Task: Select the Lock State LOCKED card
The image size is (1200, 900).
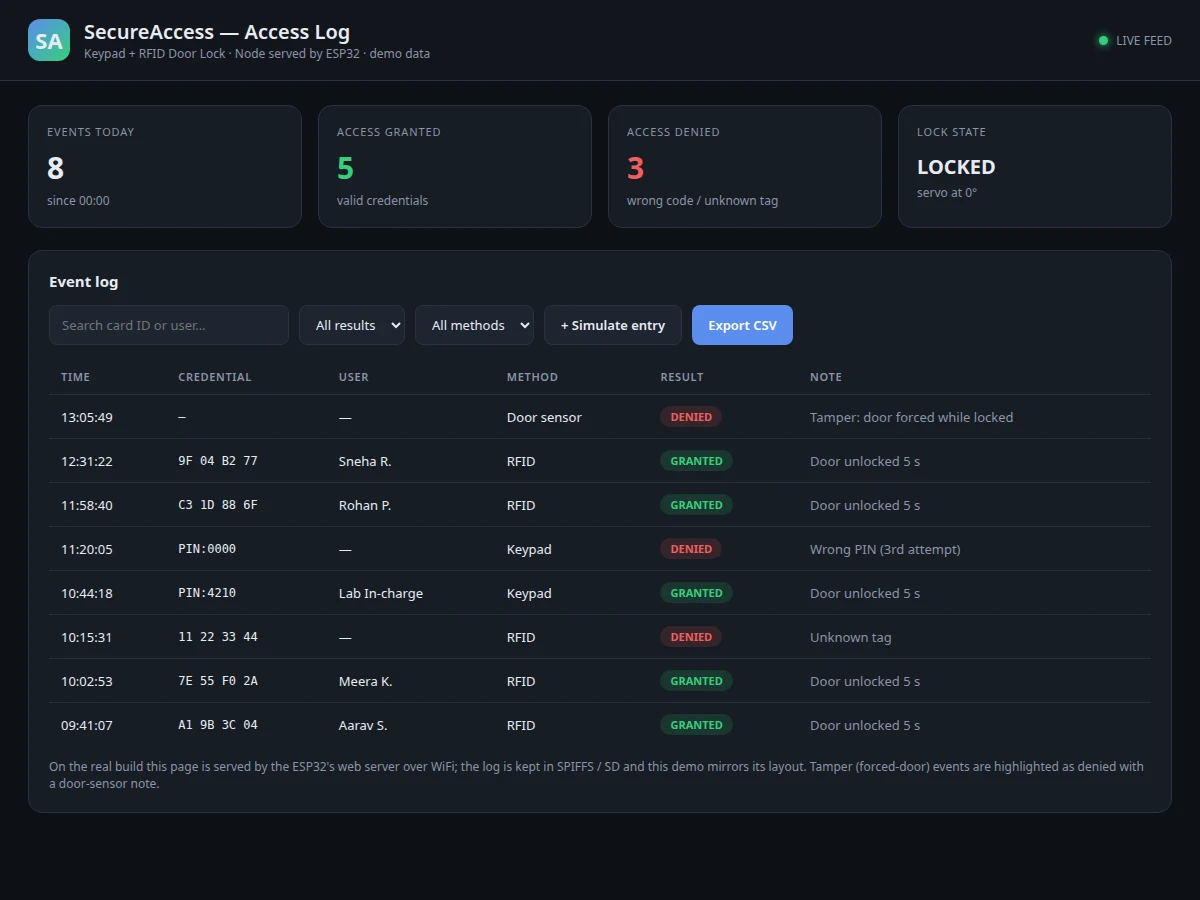Action: pyautogui.click(x=1035, y=167)
